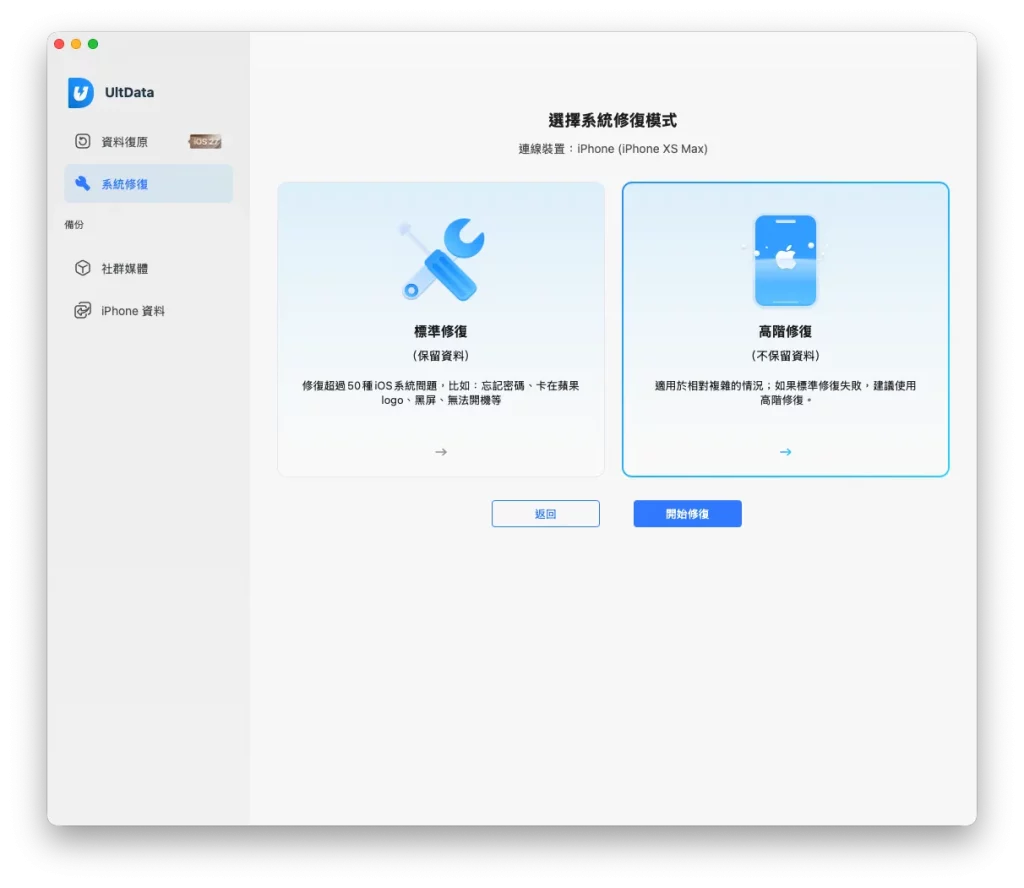
Task: Select the 系統修復 wrench icon
Action: (82, 183)
